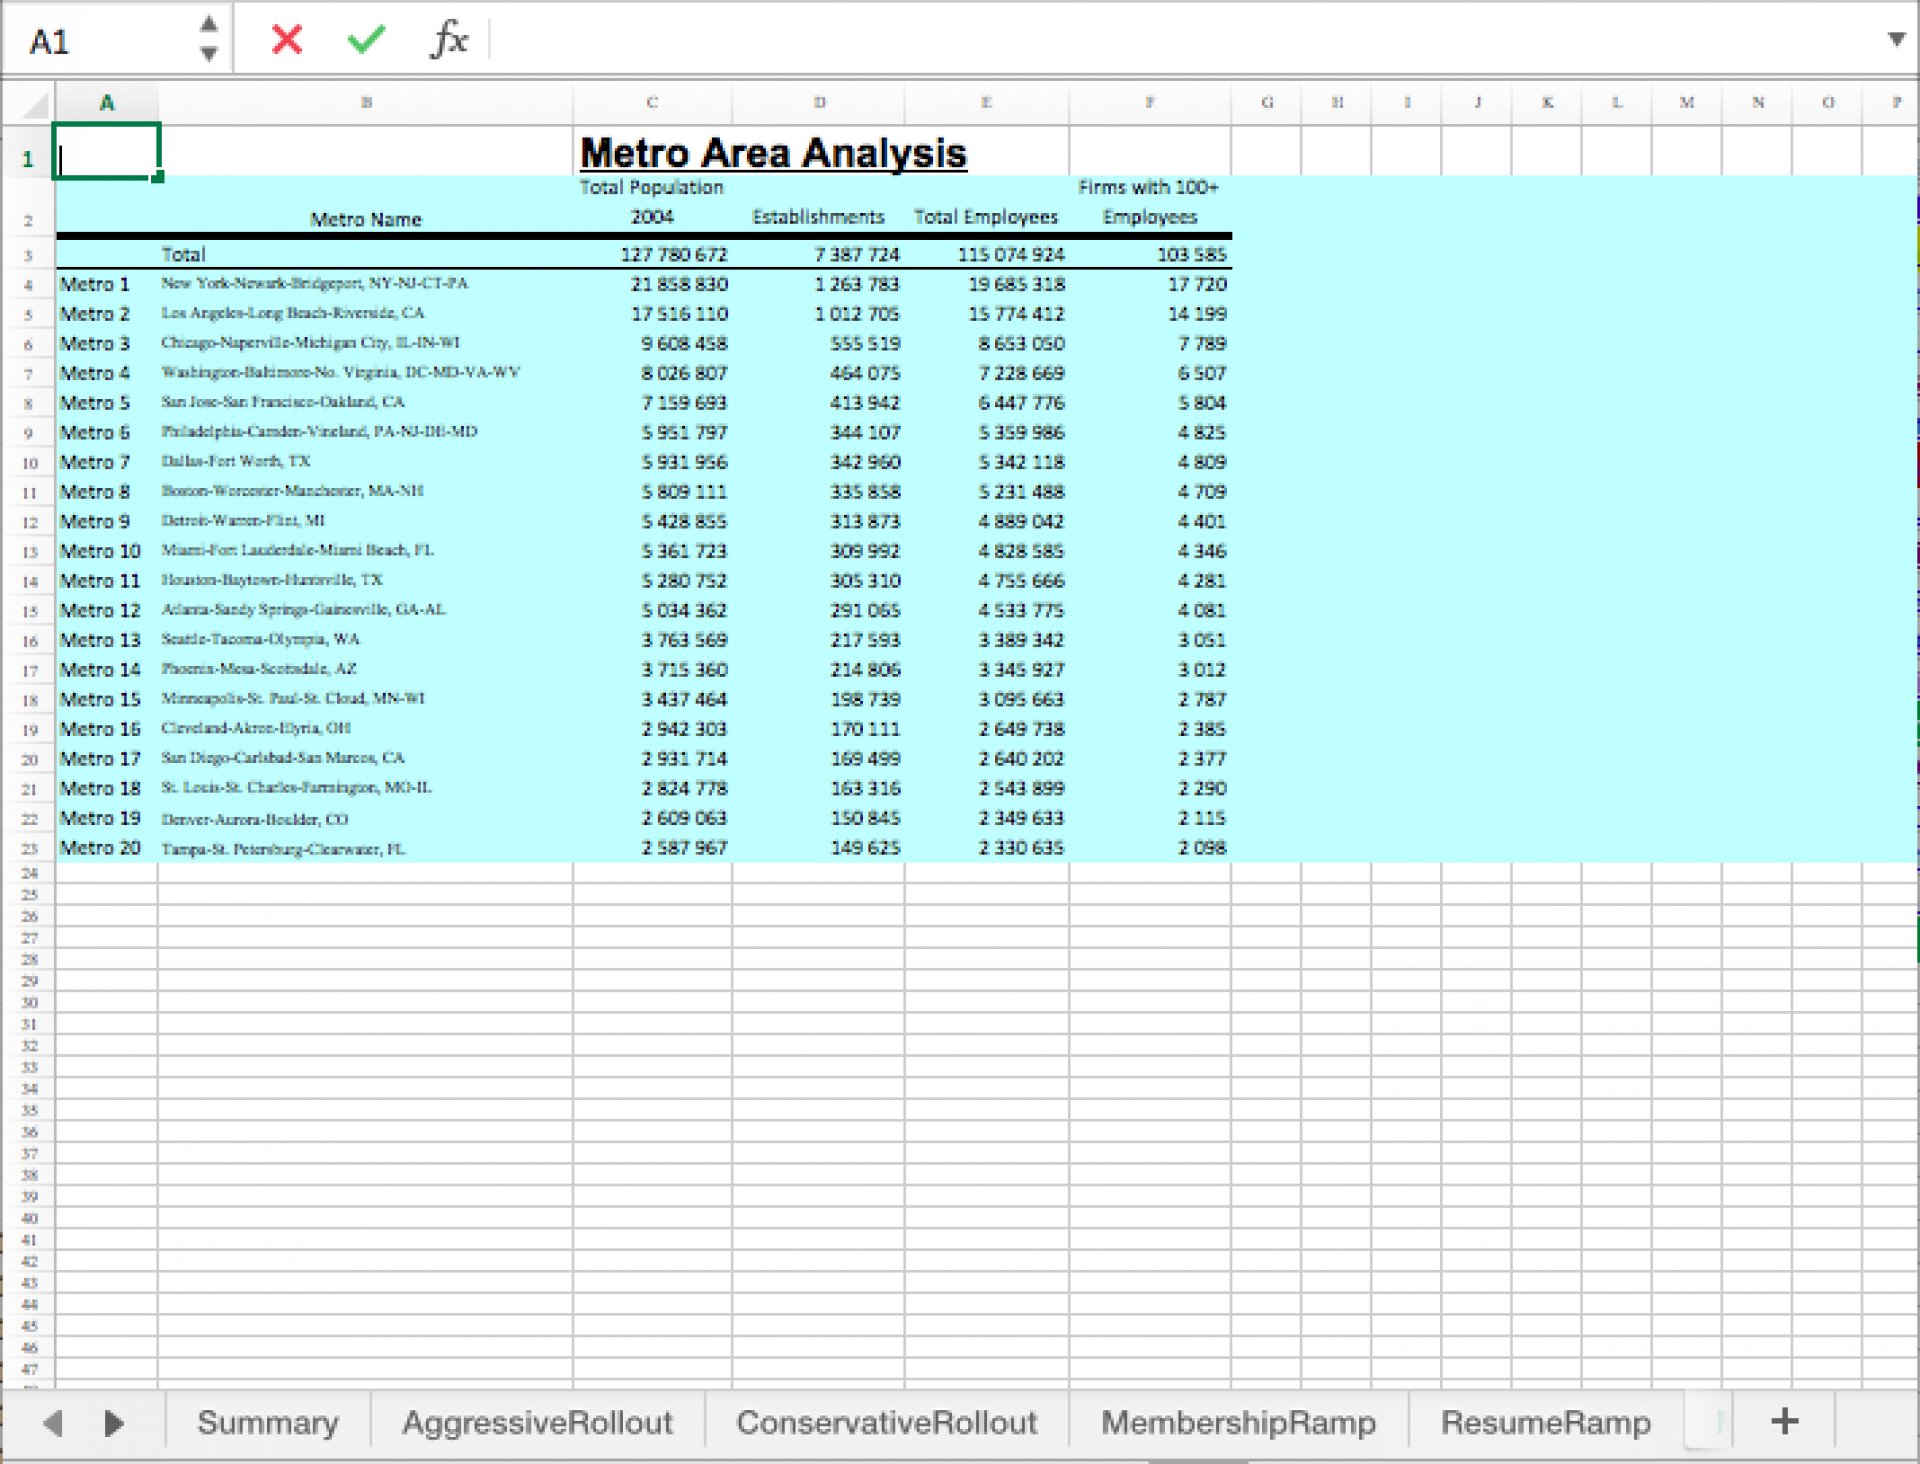Click the Establishments header cell
This screenshot has width=1920, height=1464.
pyautogui.click(x=818, y=217)
